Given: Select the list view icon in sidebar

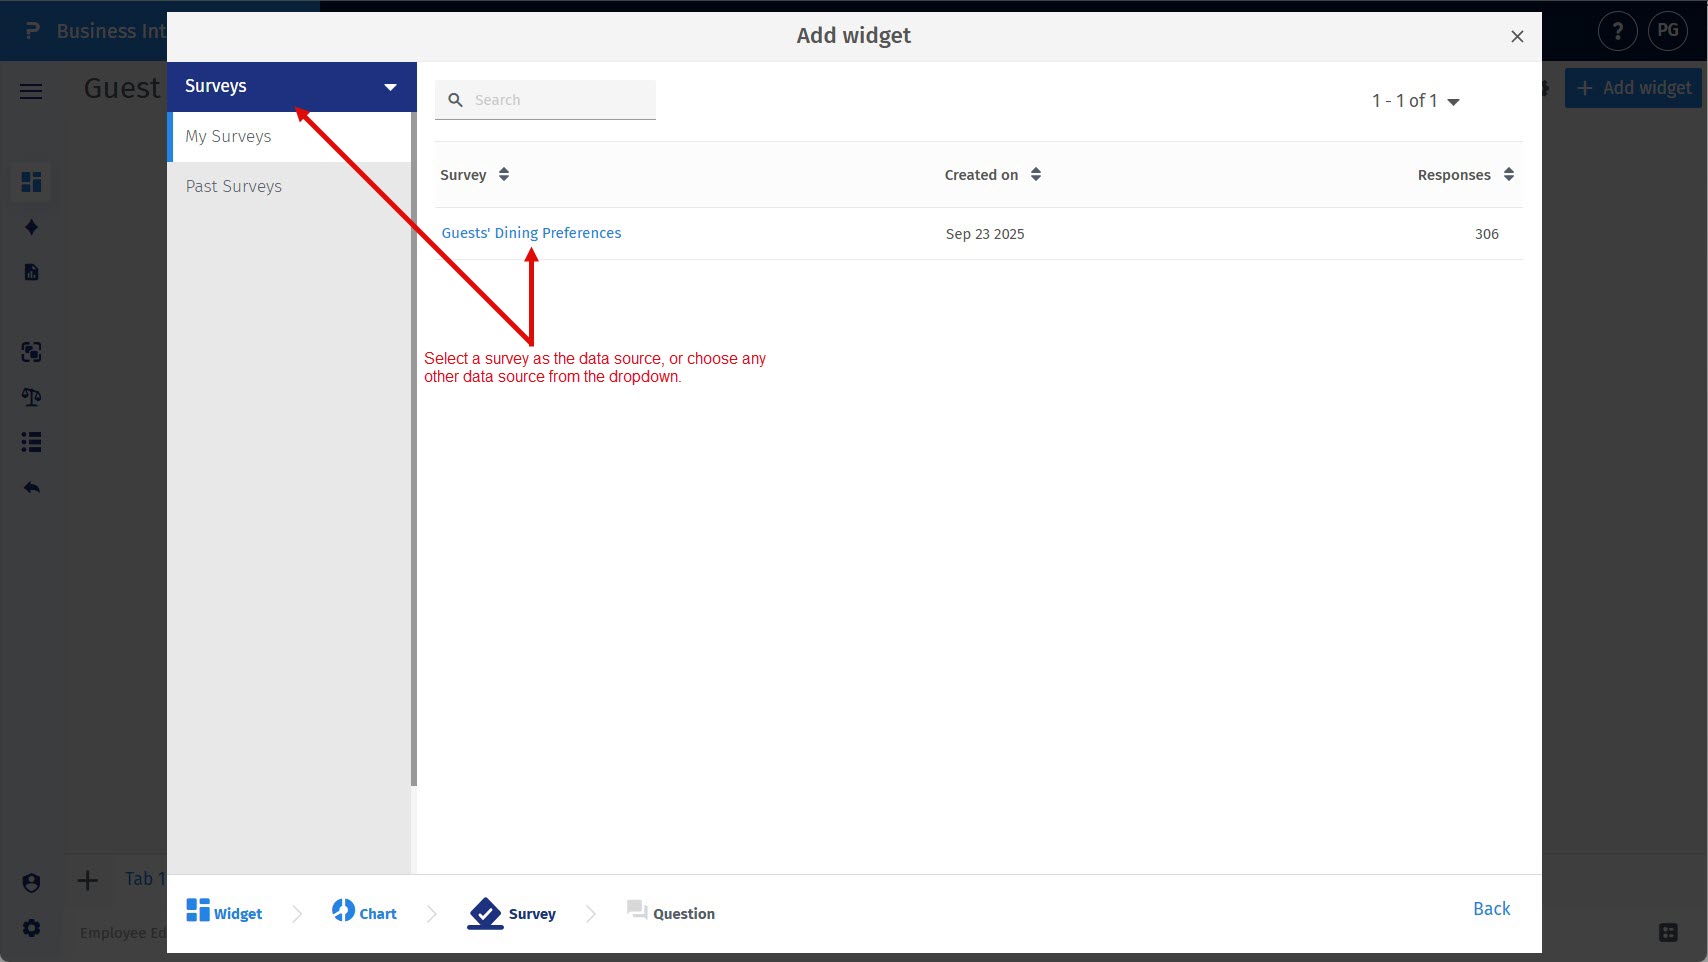Looking at the screenshot, I should [x=31, y=442].
